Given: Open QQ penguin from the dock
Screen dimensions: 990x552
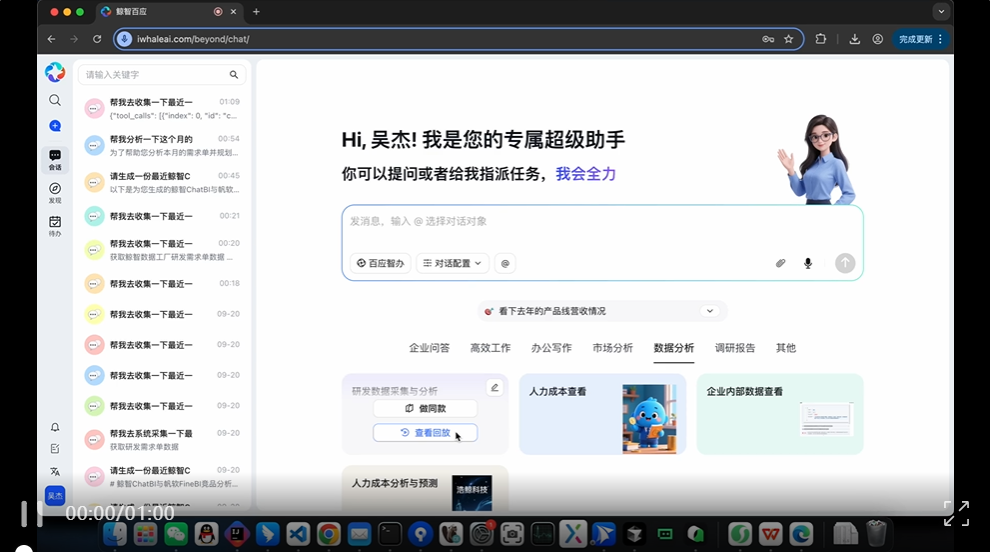Looking at the screenshot, I should 206,534.
